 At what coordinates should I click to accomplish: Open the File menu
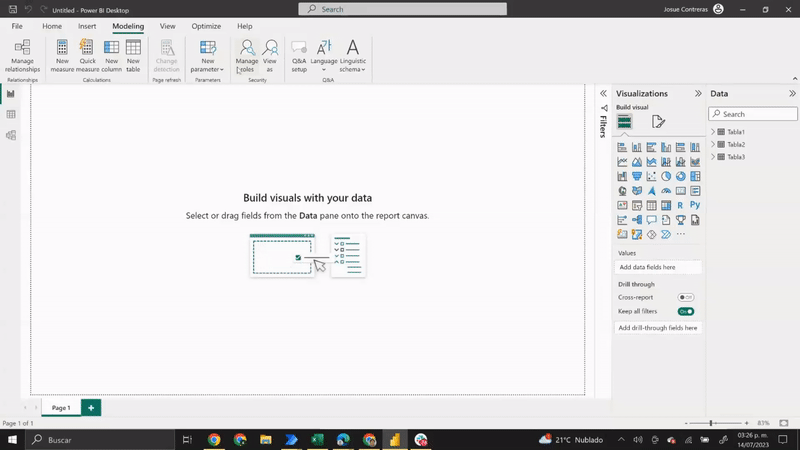pyautogui.click(x=17, y=26)
